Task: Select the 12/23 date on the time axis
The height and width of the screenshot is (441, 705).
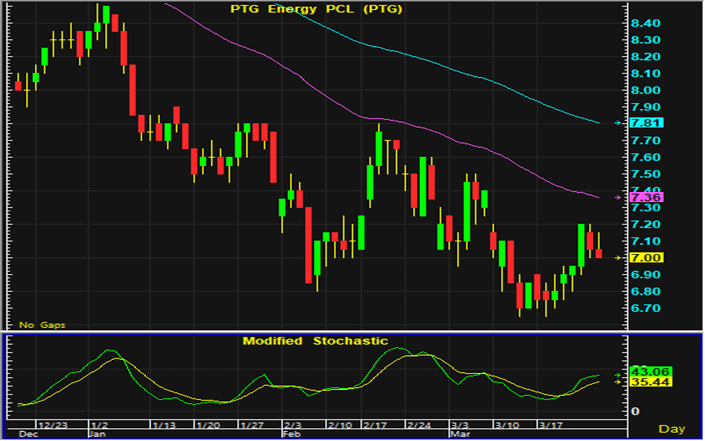Action: click(x=53, y=424)
